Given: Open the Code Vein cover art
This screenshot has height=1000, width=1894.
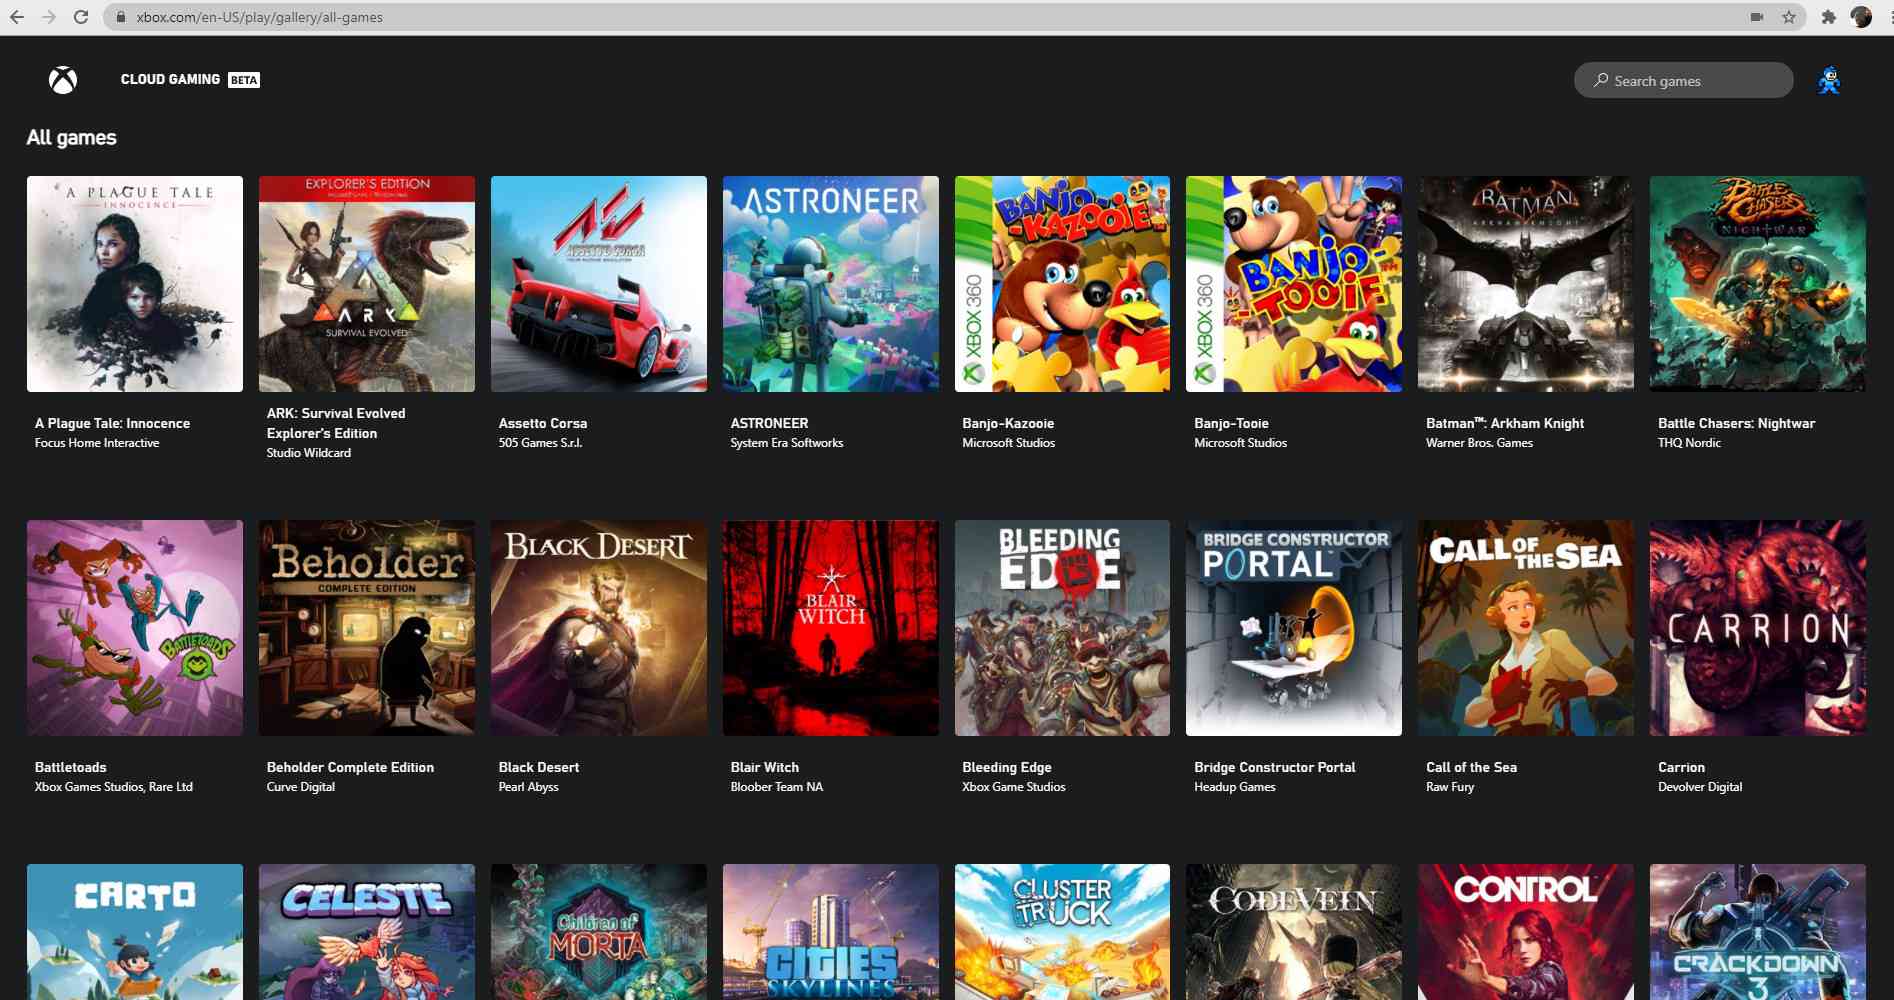Looking at the screenshot, I should point(1294,932).
